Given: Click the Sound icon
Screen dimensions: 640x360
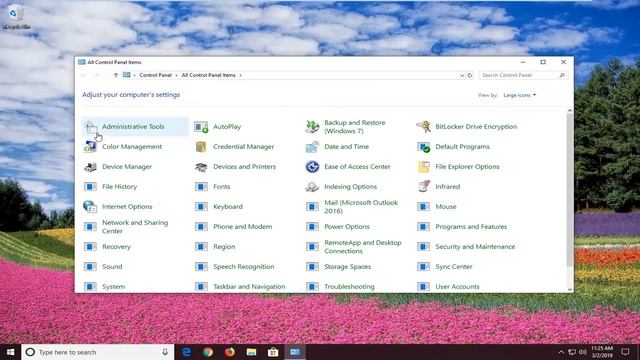Looking at the screenshot, I should coord(90,267).
